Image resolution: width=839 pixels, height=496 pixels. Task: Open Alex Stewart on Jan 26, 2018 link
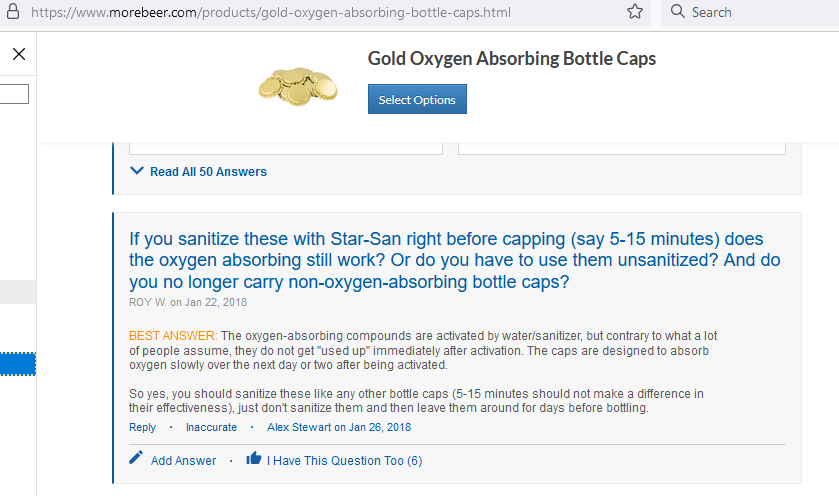click(x=339, y=428)
